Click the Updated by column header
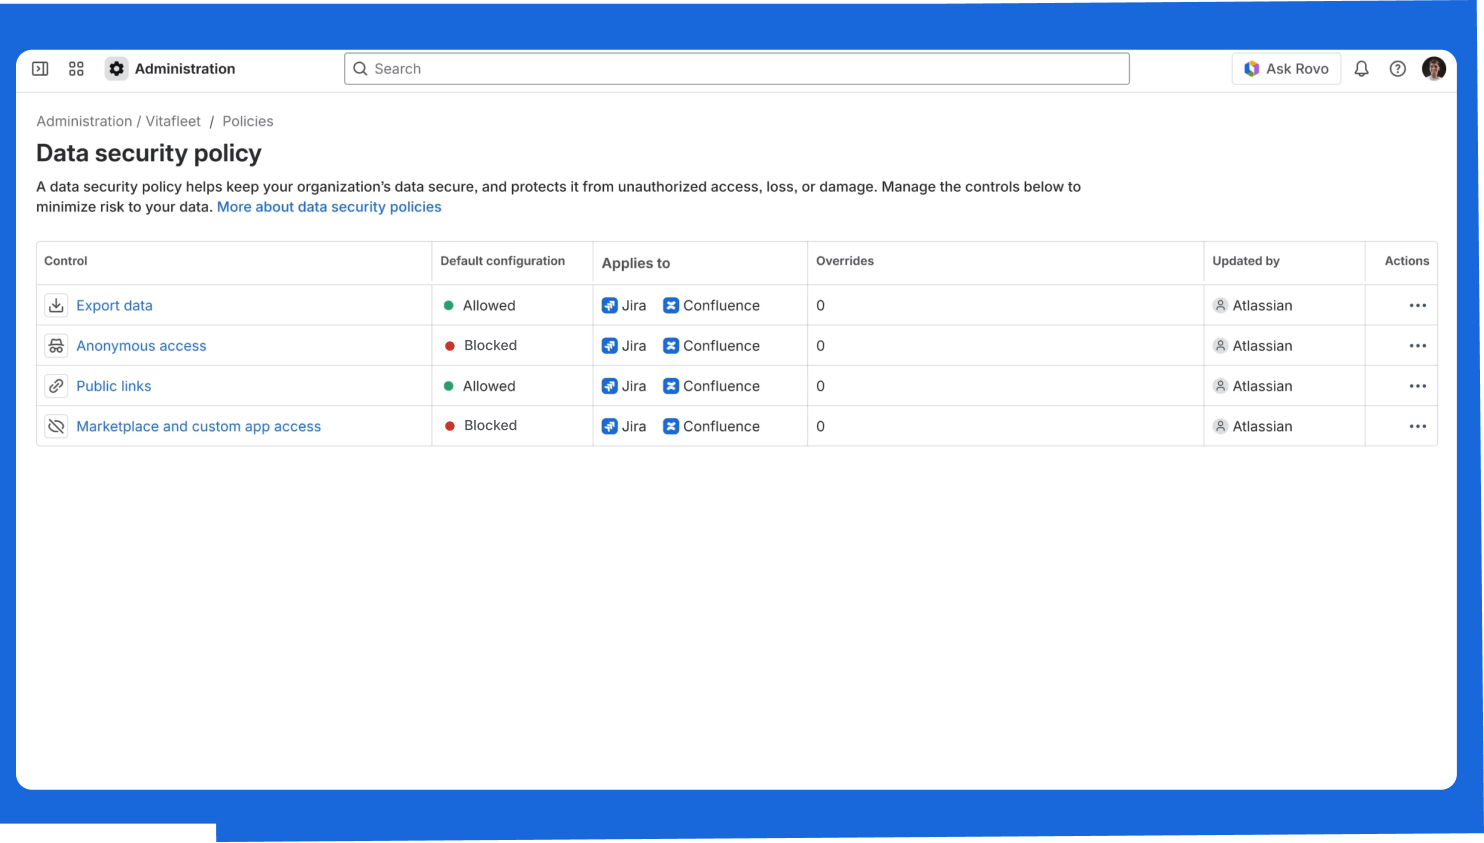This screenshot has width=1484, height=843. [x=1246, y=261]
